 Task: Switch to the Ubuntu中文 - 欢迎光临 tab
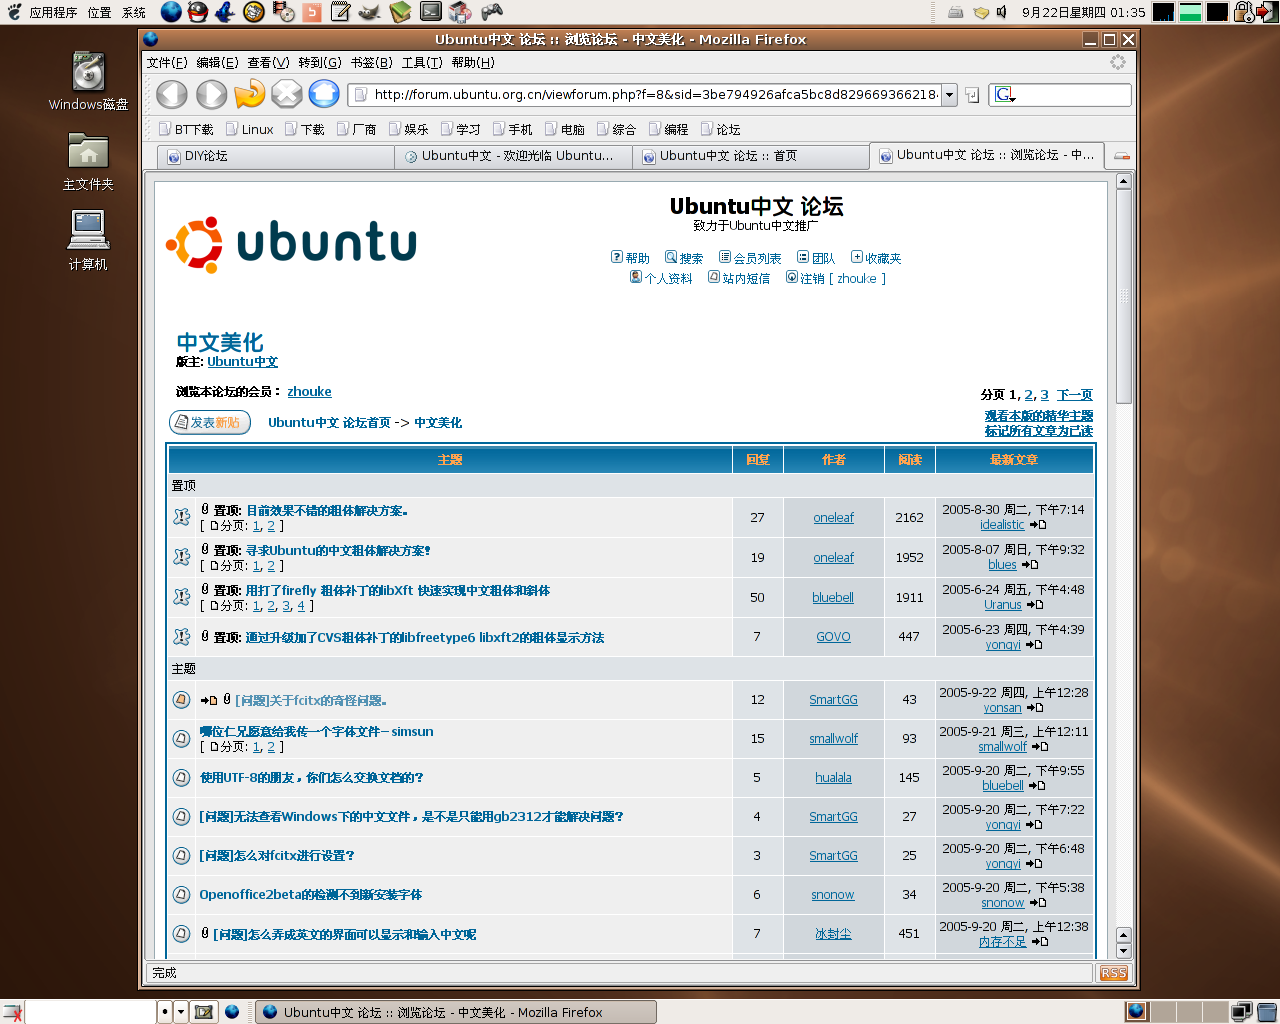(x=514, y=156)
